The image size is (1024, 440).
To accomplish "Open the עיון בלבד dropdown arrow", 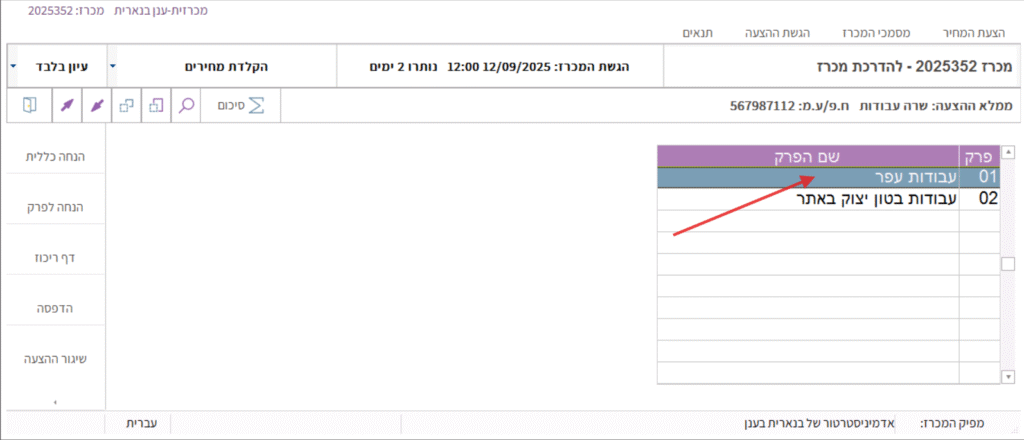I will 12,67.
